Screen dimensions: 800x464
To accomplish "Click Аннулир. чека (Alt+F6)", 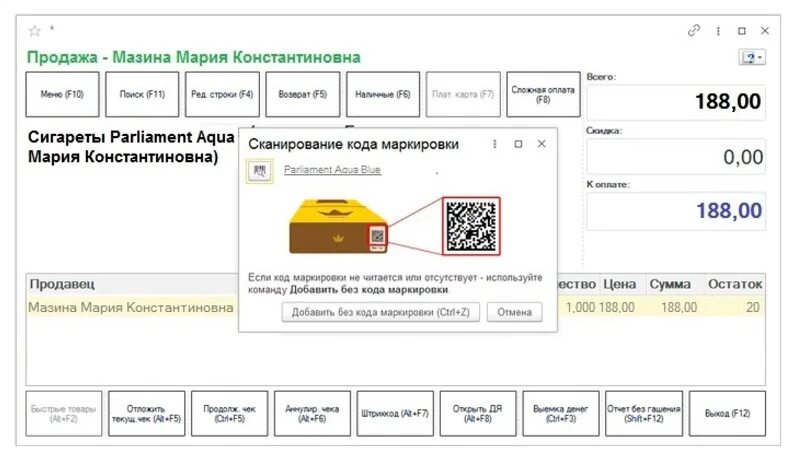I will point(312,414).
